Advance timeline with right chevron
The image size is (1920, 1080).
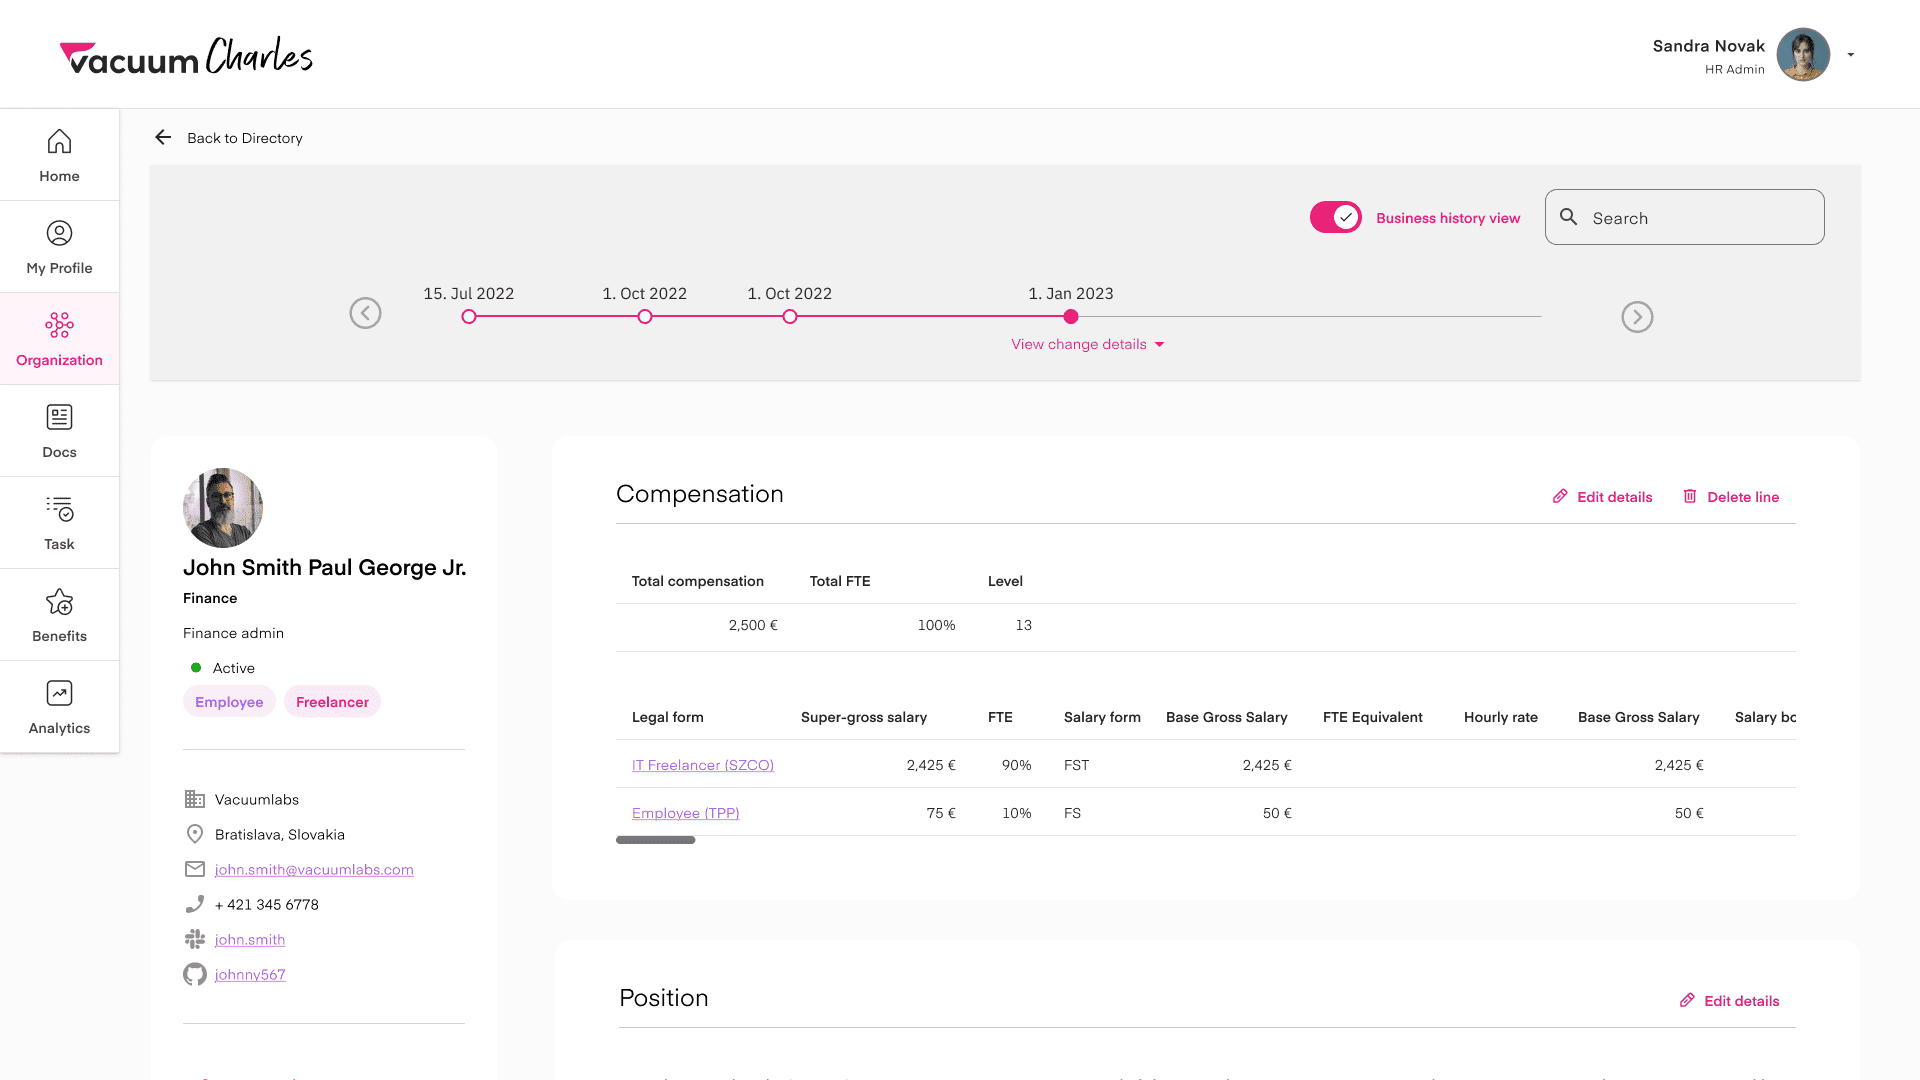tap(1637, 317)
